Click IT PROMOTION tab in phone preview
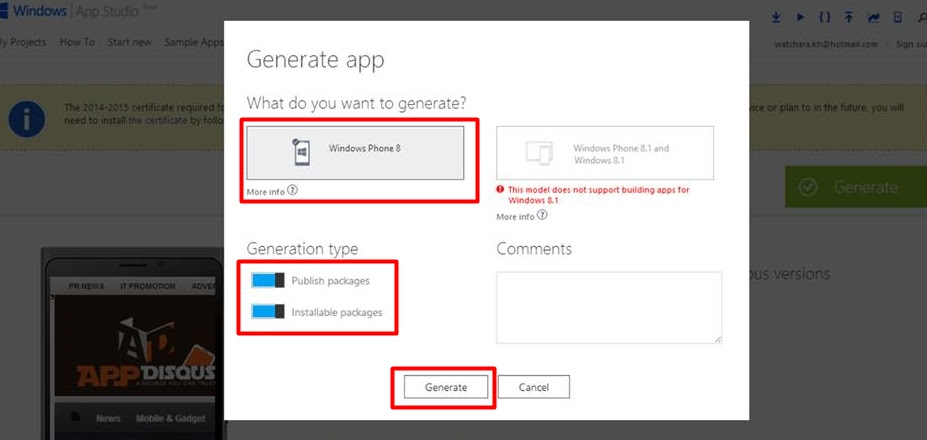The width and height of the screenshot is (927, 440). pyautogui.click(x=148, y=286)
